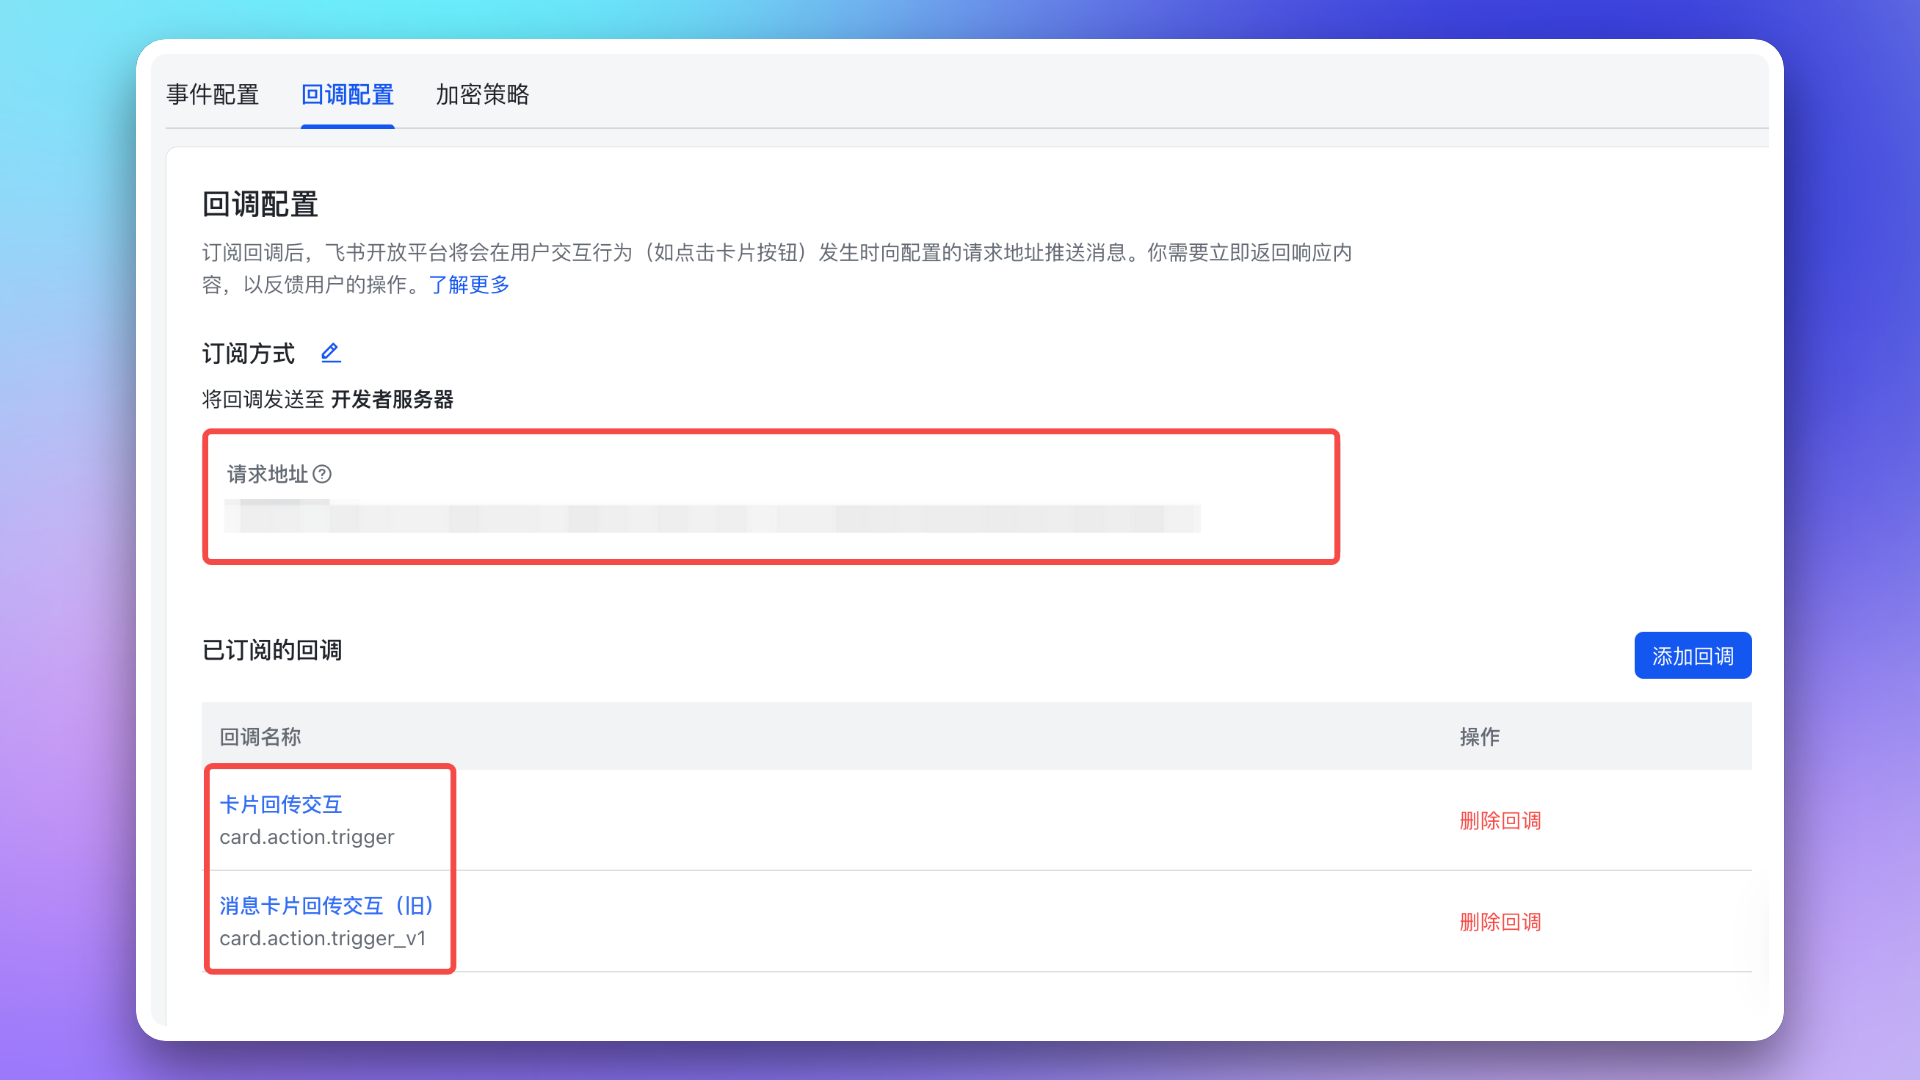Delete the card.action.trigger callback via 删除回调
This screenshot has width=1920, height=1080.
click(1500, 821)
